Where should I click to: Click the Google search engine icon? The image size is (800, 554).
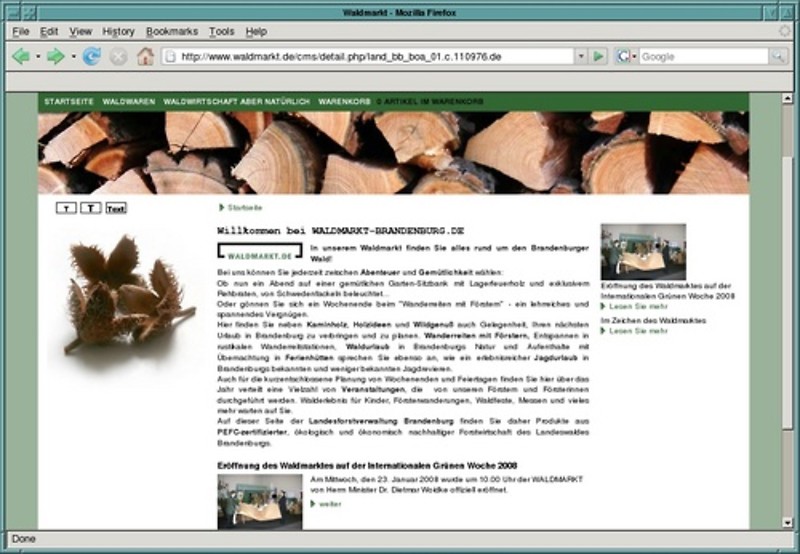(x=622, y=56)
